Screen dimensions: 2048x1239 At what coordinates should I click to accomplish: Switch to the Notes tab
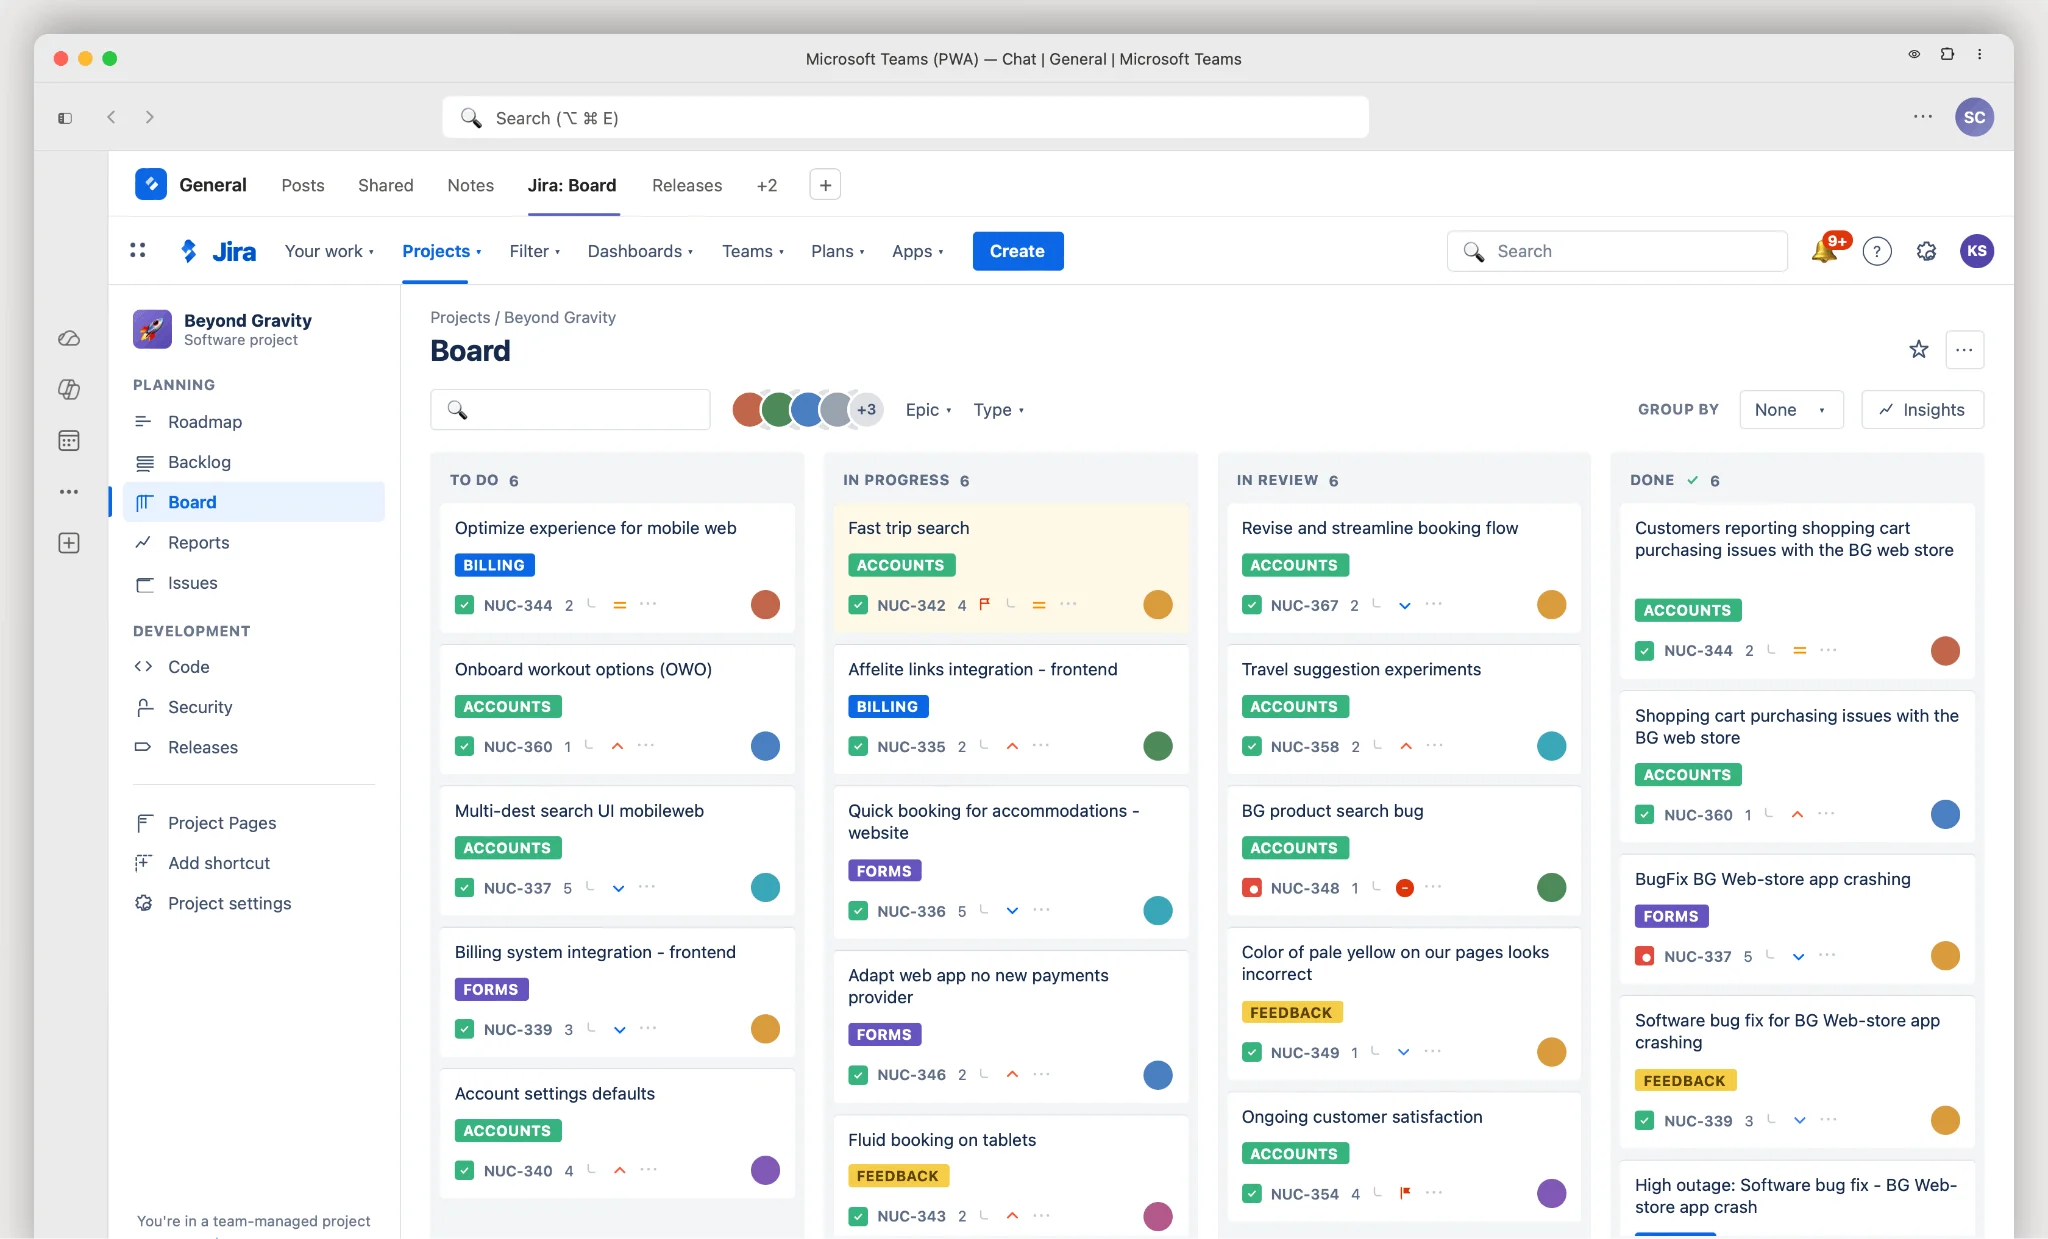(471, 185)
